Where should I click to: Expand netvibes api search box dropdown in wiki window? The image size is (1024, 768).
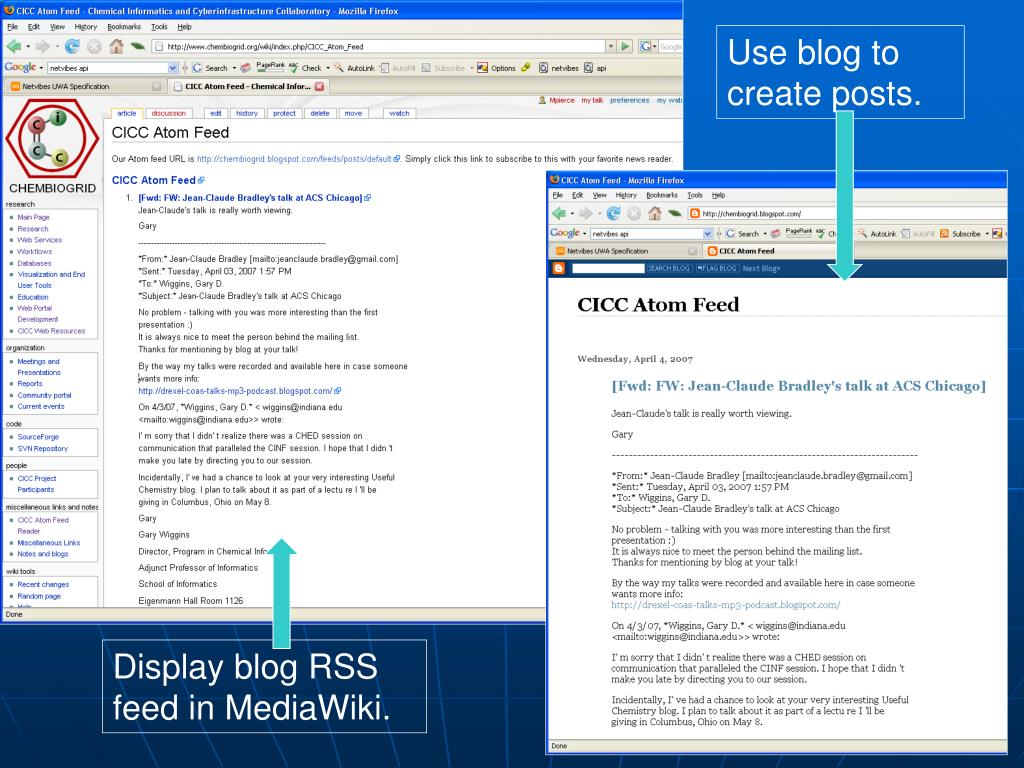coord(172,68)
